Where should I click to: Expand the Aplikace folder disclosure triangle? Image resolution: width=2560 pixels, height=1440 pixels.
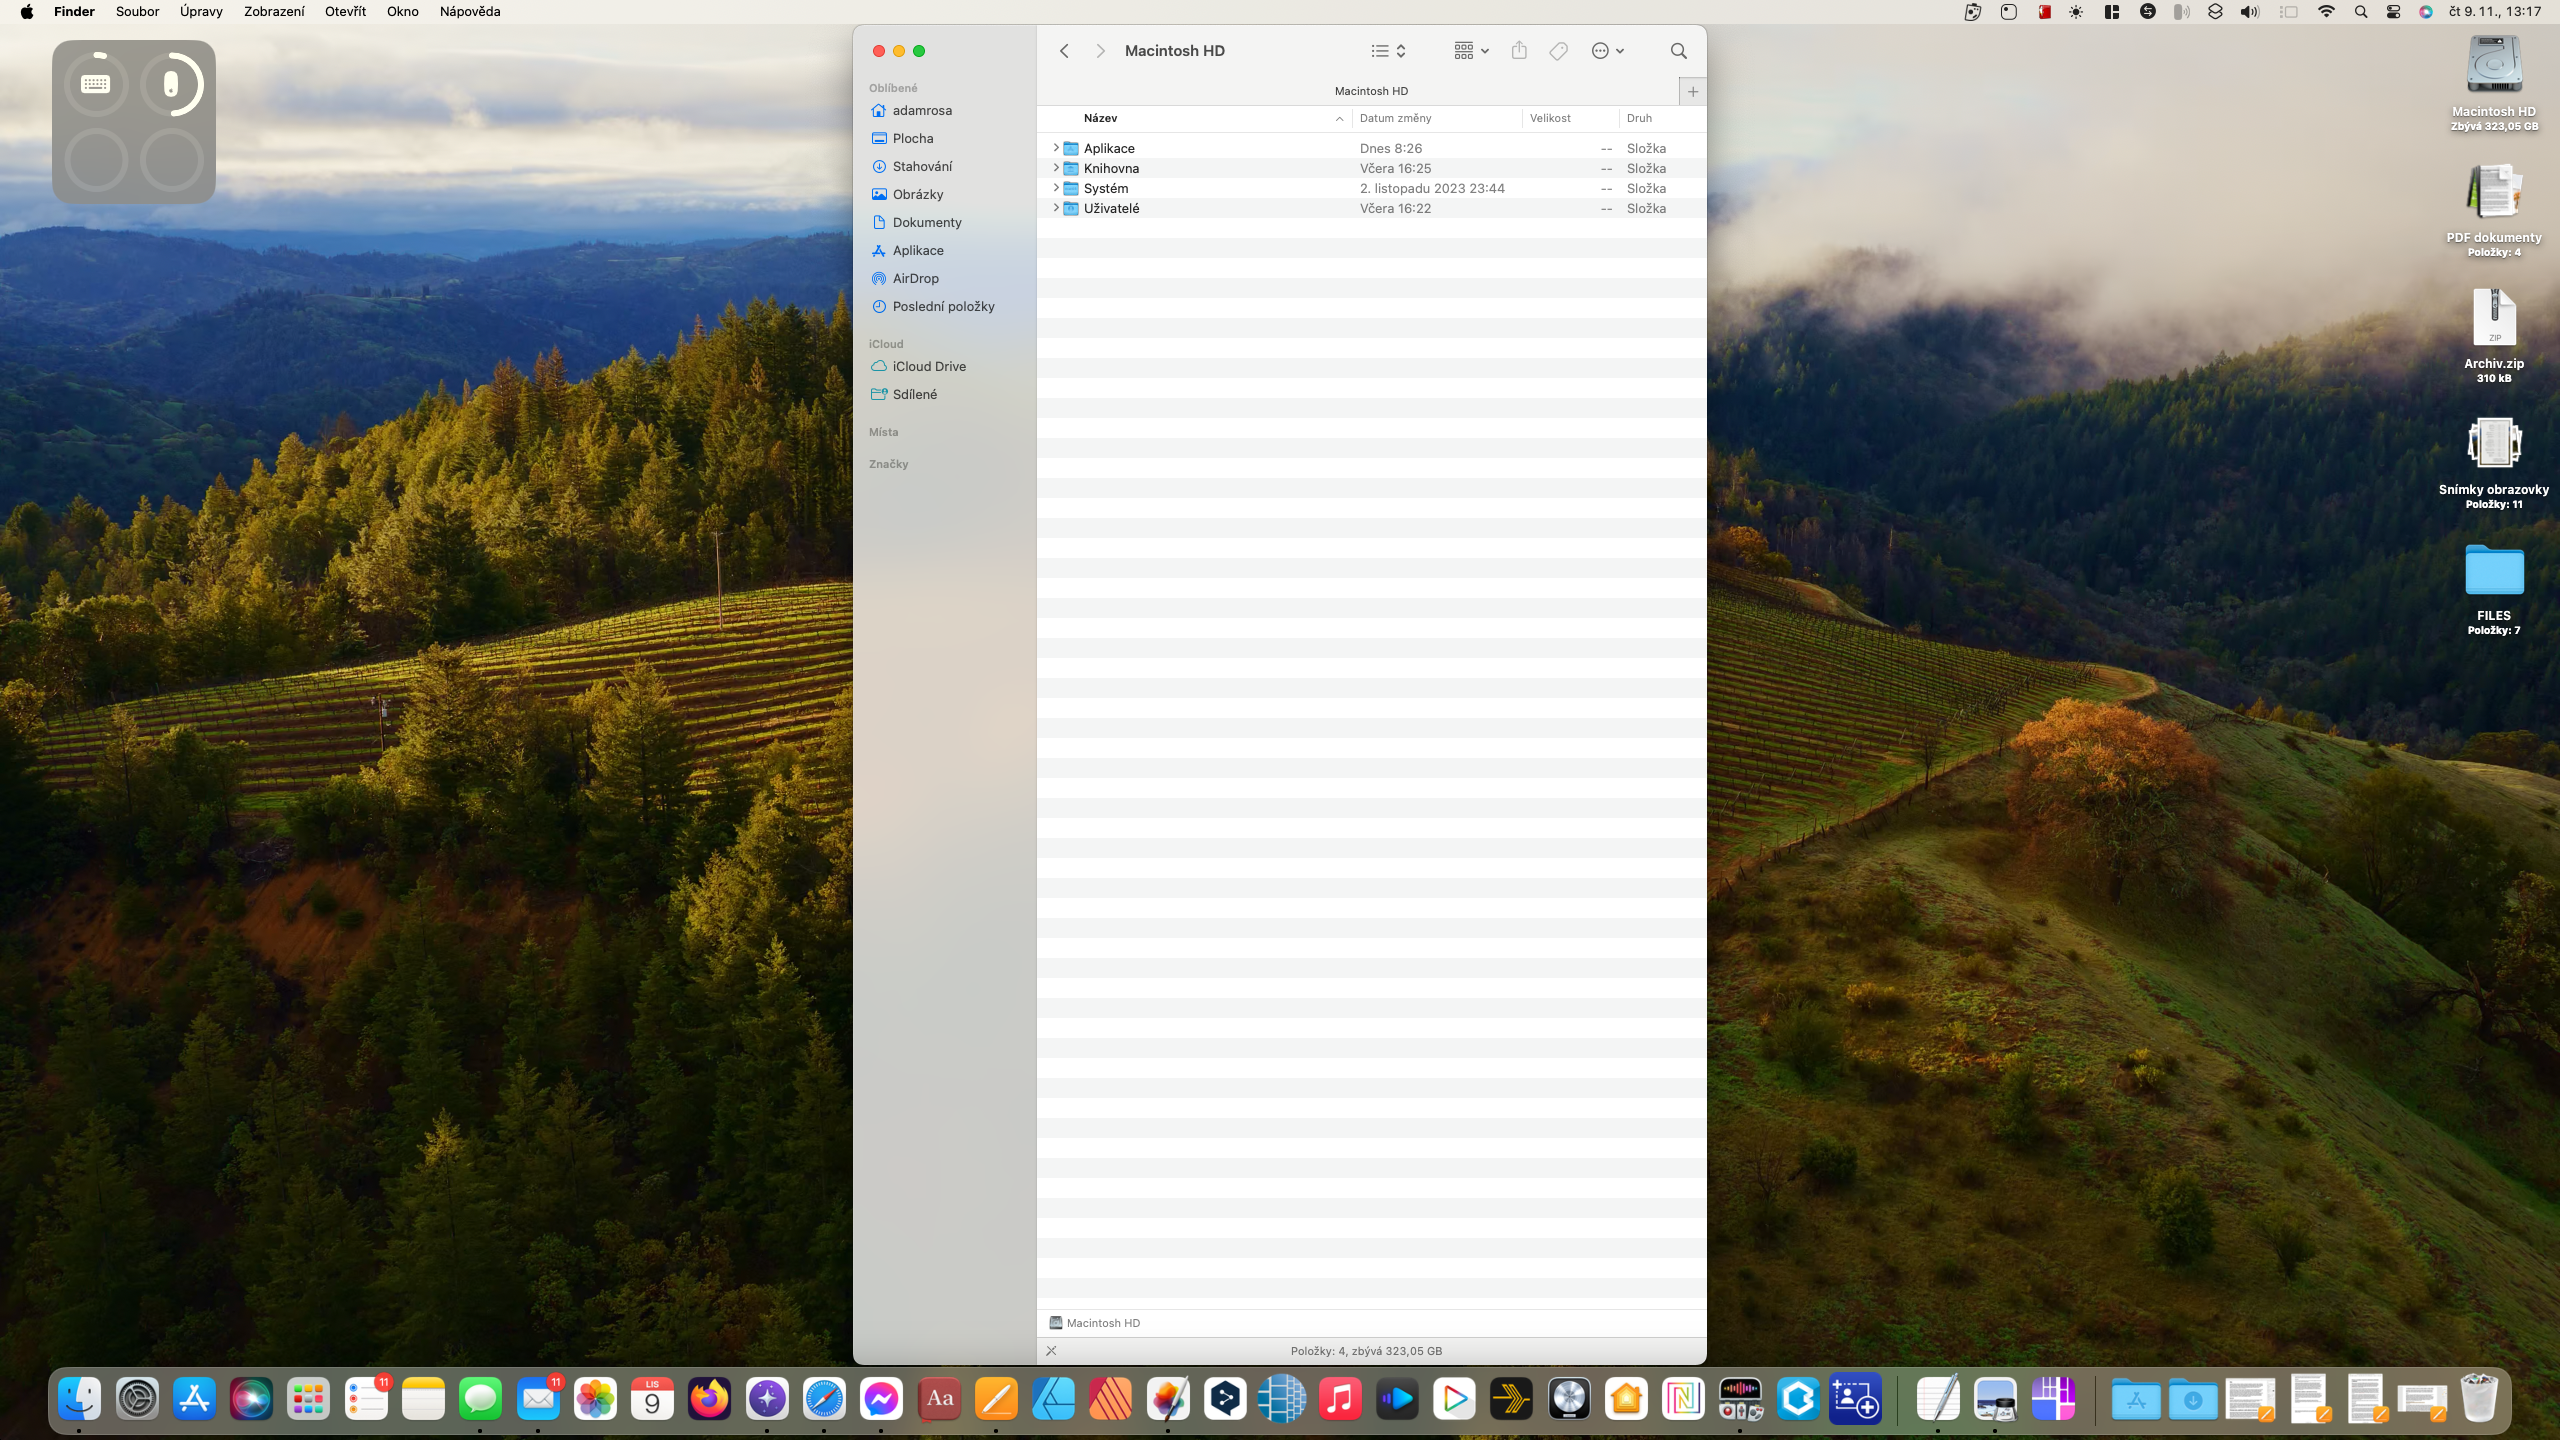(1055, 148)
